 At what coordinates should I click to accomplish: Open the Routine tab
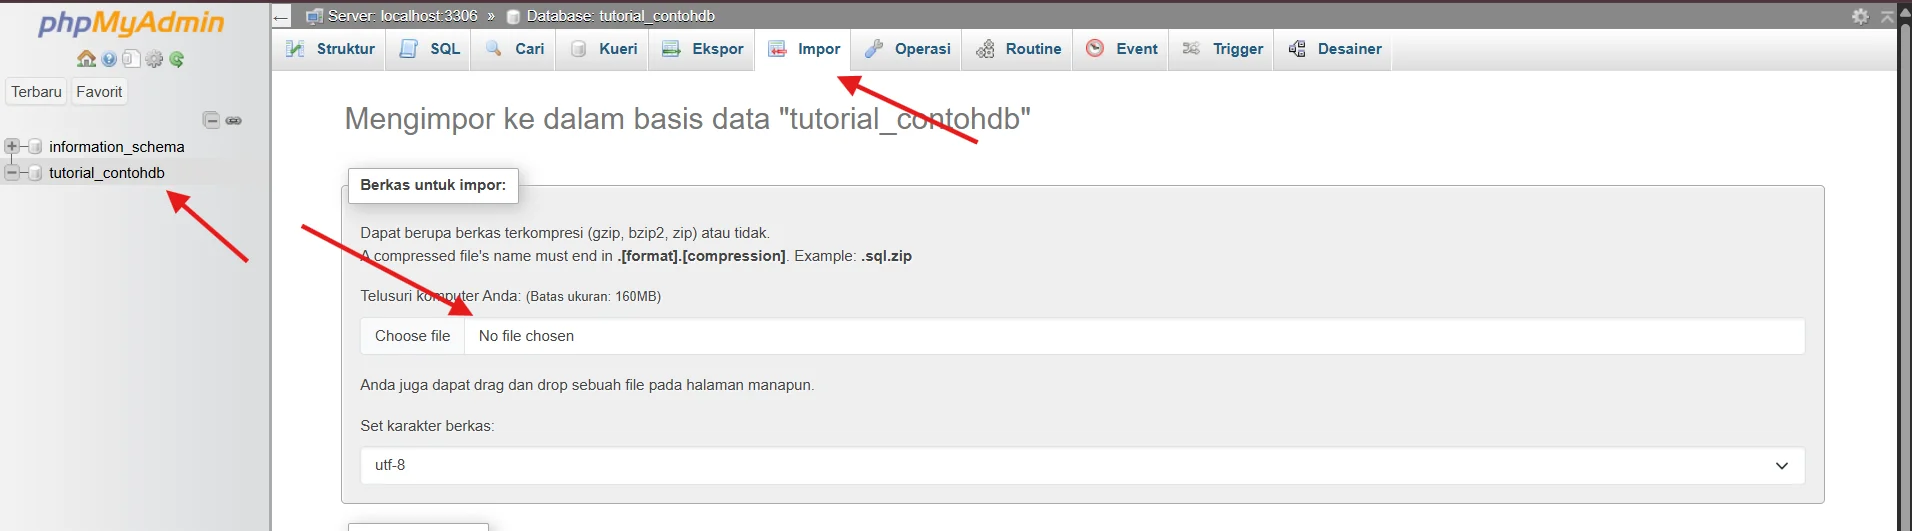tap(1018, 49)
